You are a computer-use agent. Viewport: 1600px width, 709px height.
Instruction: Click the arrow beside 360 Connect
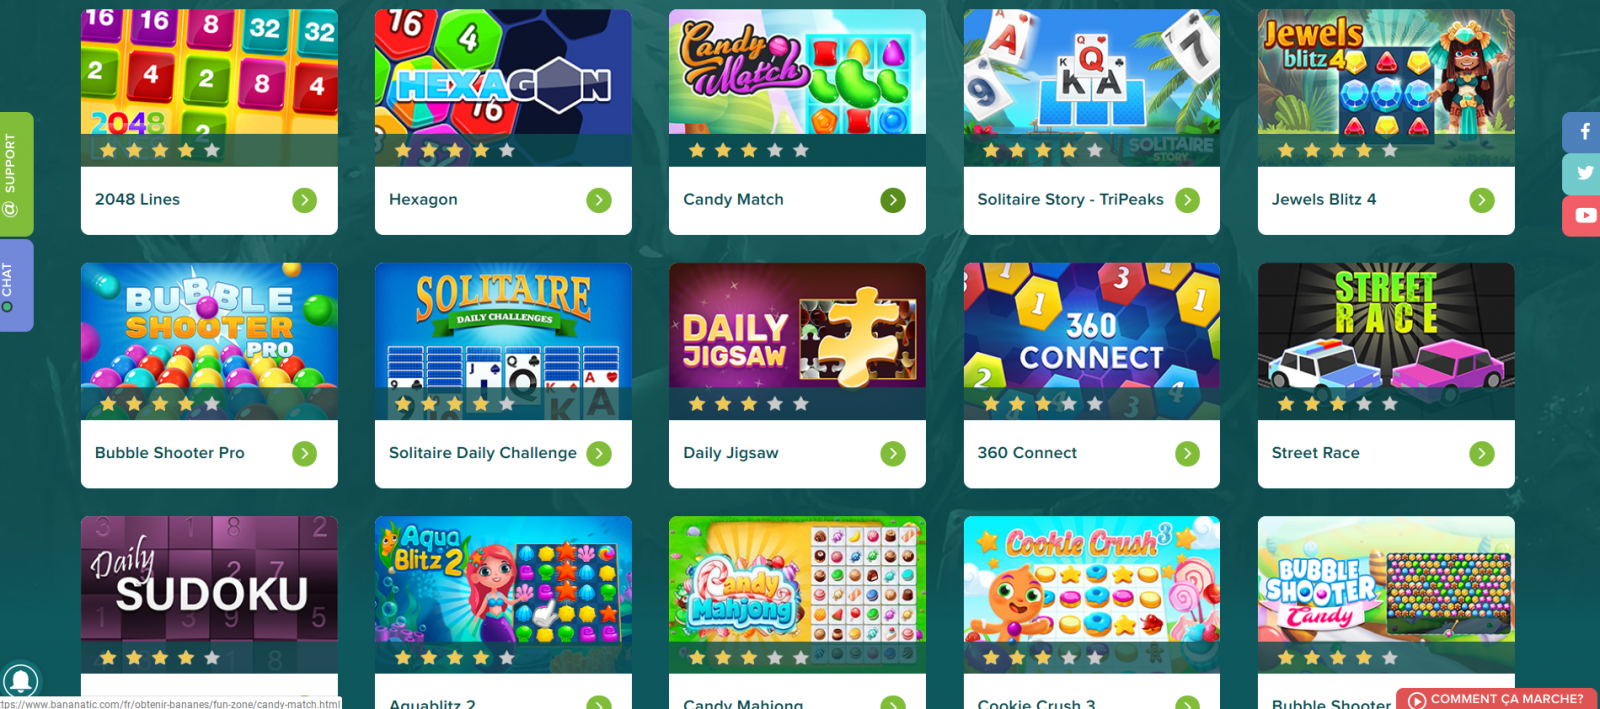tap(1187, 454)
